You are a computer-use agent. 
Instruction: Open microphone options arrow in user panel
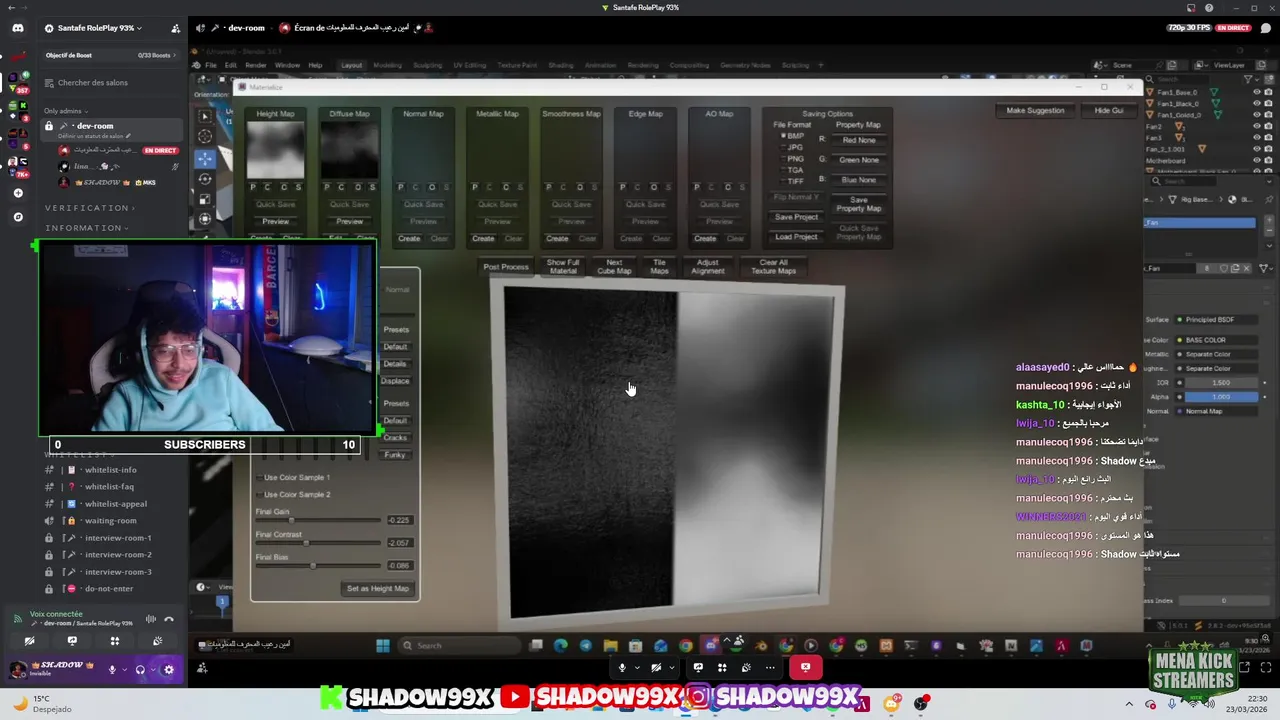click(124, 670)
